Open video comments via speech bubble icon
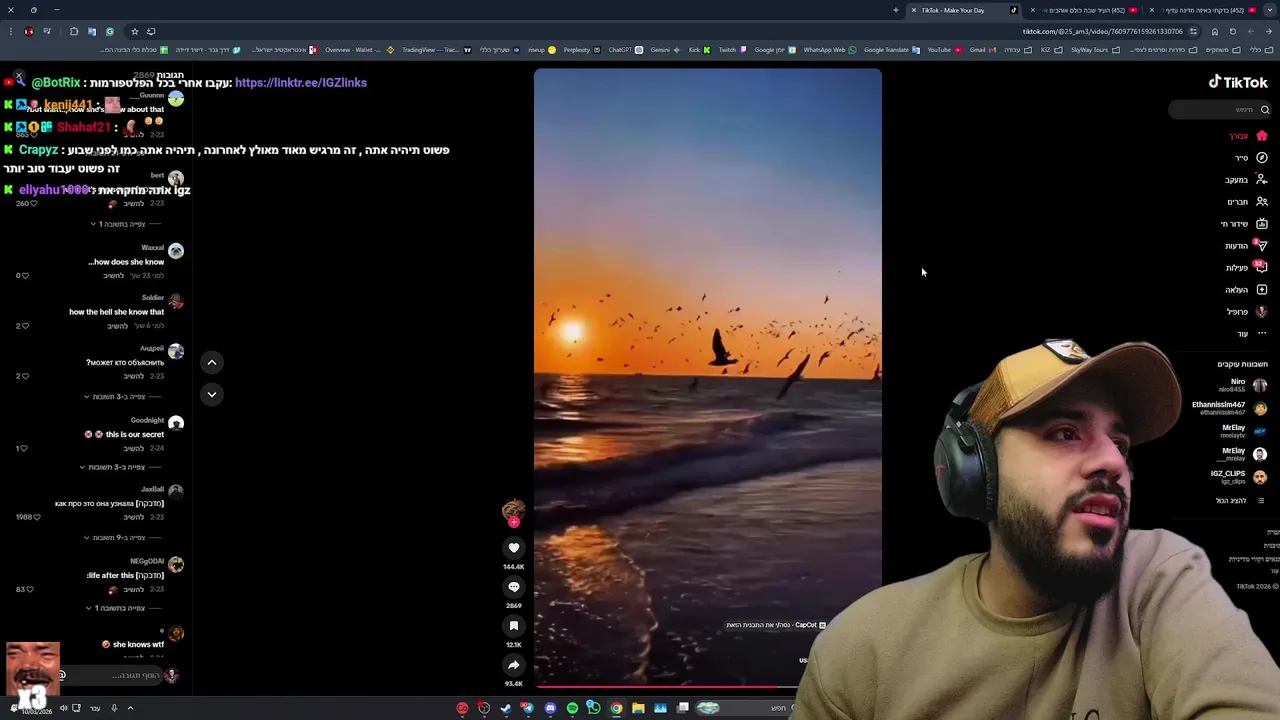Screen dimensions: 1280x720 [x=514, y=587]
